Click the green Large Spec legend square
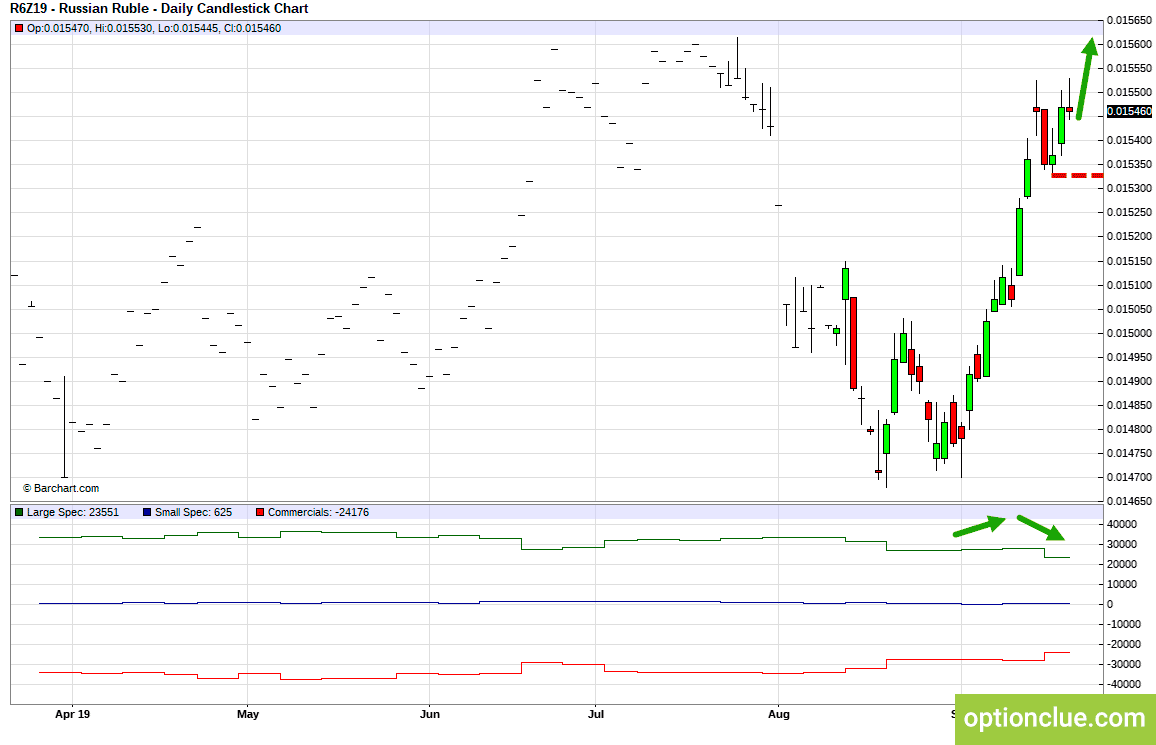The height and width of the screenshot is (745, 1156). coord(19,512)
